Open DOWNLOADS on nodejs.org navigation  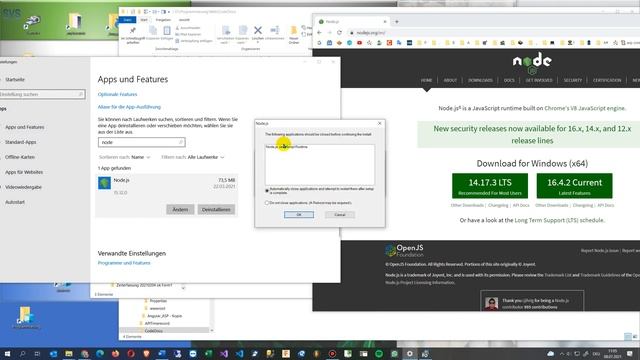point(480,80)
